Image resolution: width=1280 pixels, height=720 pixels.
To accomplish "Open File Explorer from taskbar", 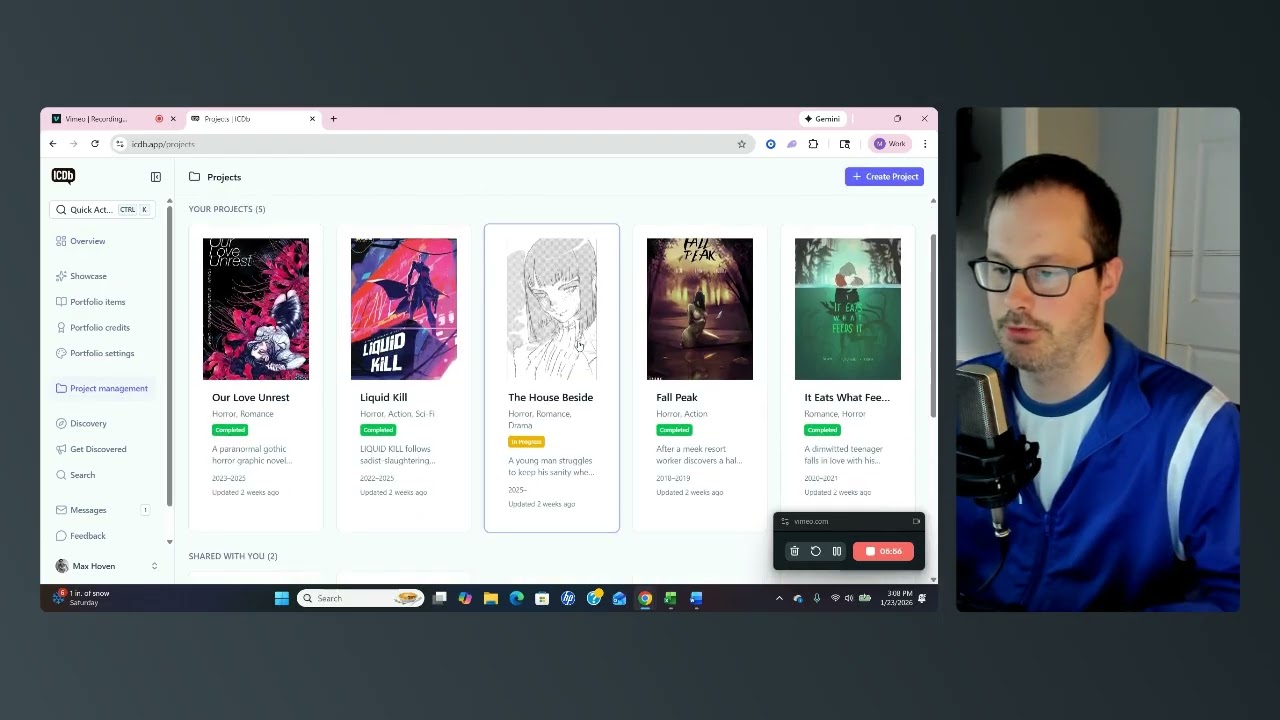I will [x=491, y=598].
